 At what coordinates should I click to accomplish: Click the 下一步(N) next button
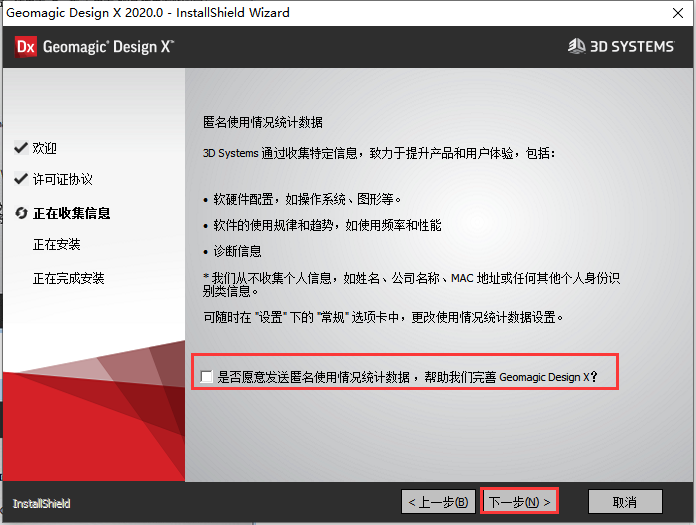[519, 502]
